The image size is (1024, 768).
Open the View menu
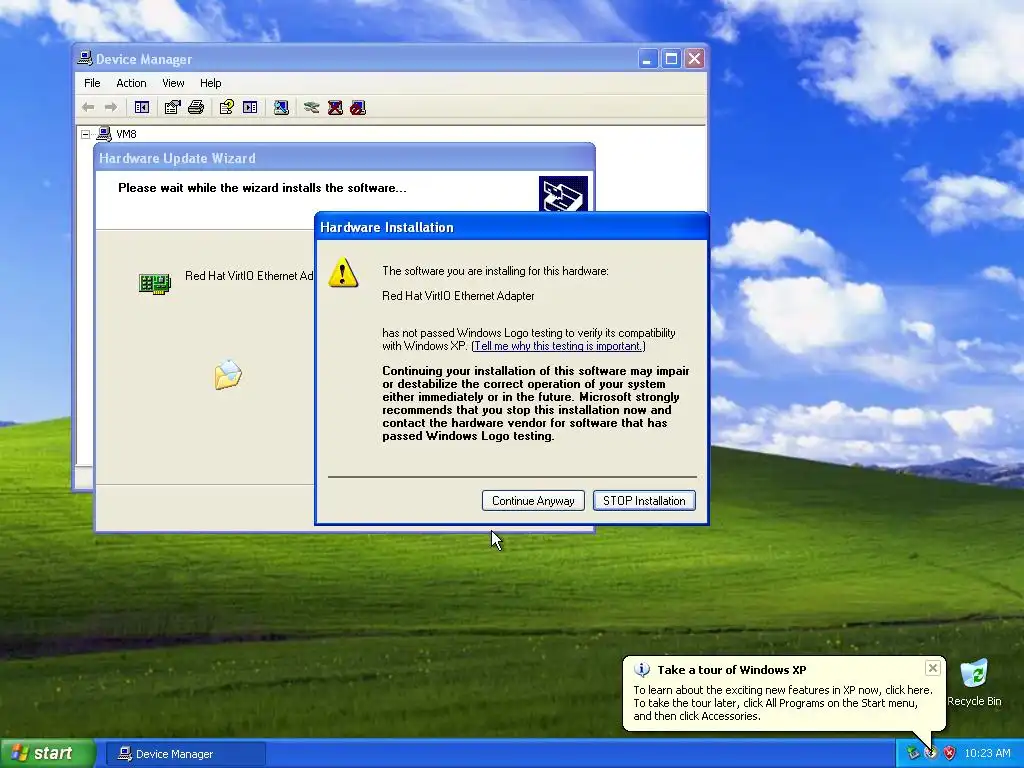(x=173, y=83)
